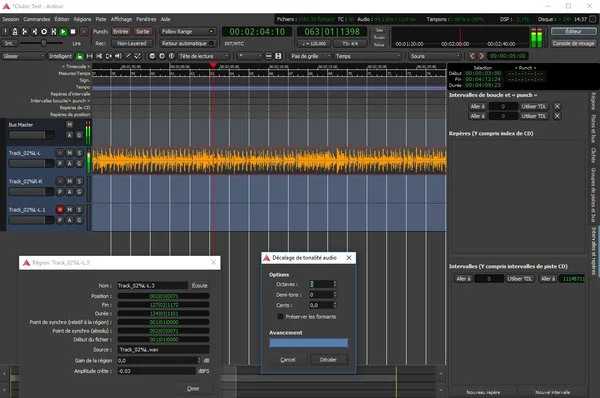Click play range selection icon

click(54, 31)
